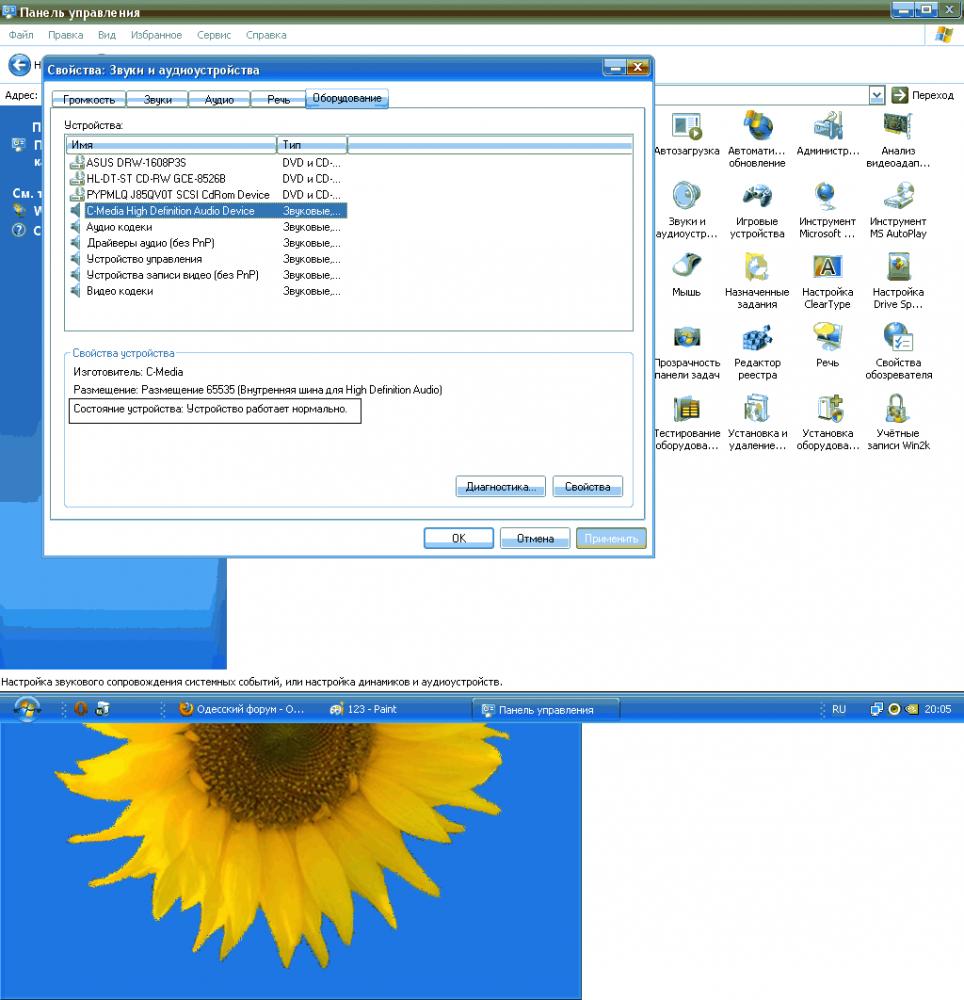Launch Редактор реестра registry editor icon

pos(757,339)
